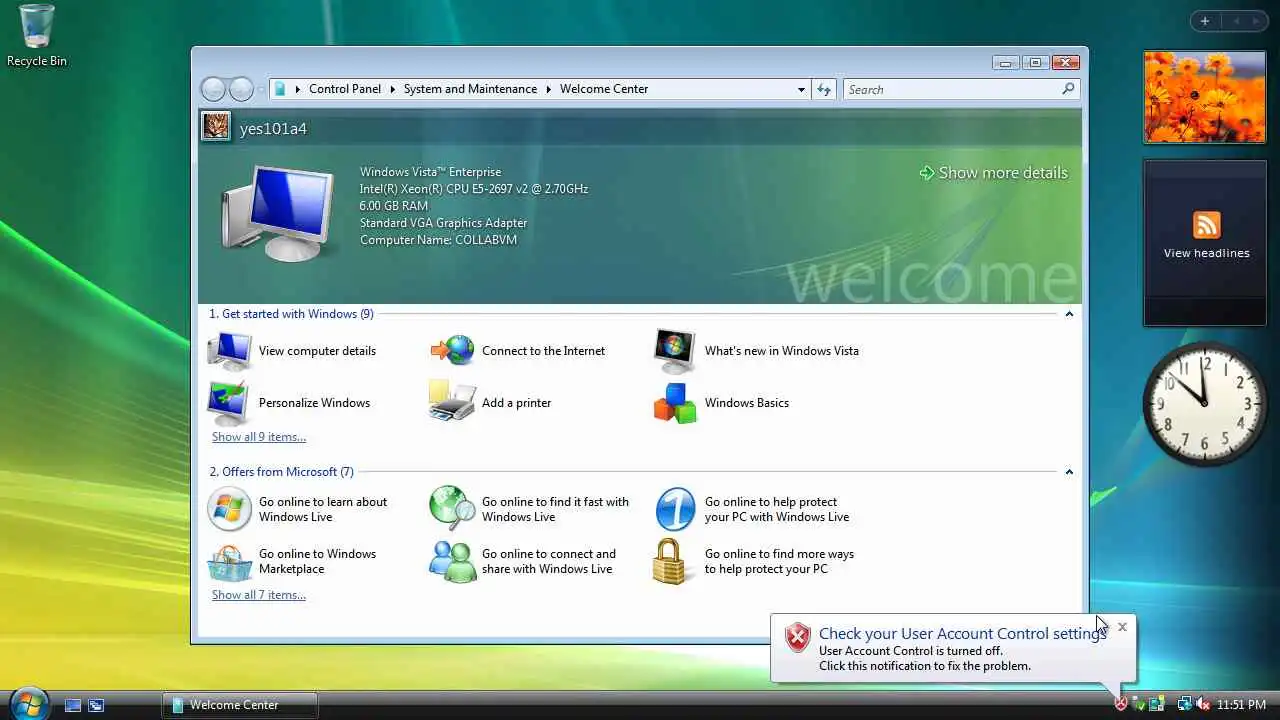This screenshot has width=1280, height=720.
Task: Click the search magnifier icon
Action: [x=1068, y=89]
